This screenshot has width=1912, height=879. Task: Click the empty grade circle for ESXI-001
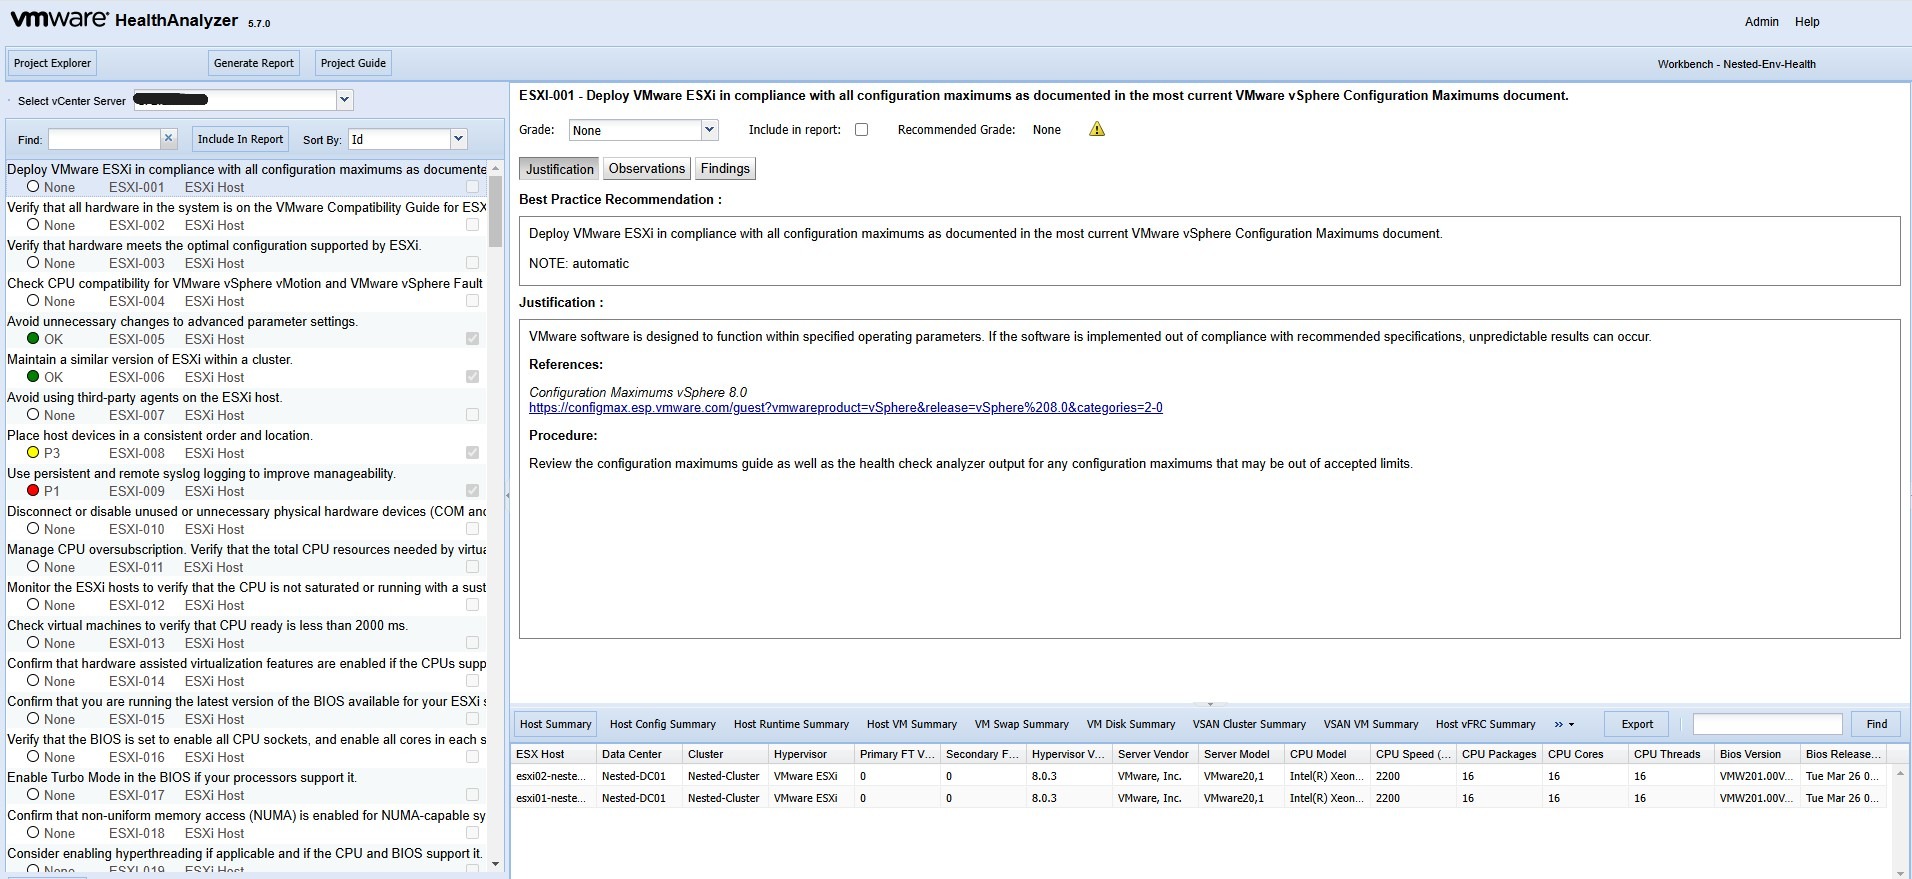click(x=33, y=186)
